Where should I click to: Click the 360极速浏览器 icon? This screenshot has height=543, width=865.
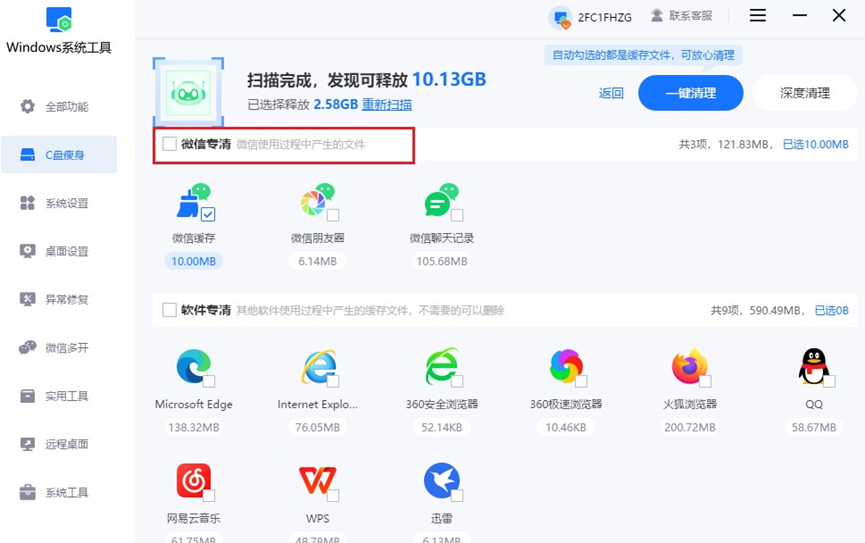(x=566, y=366)
